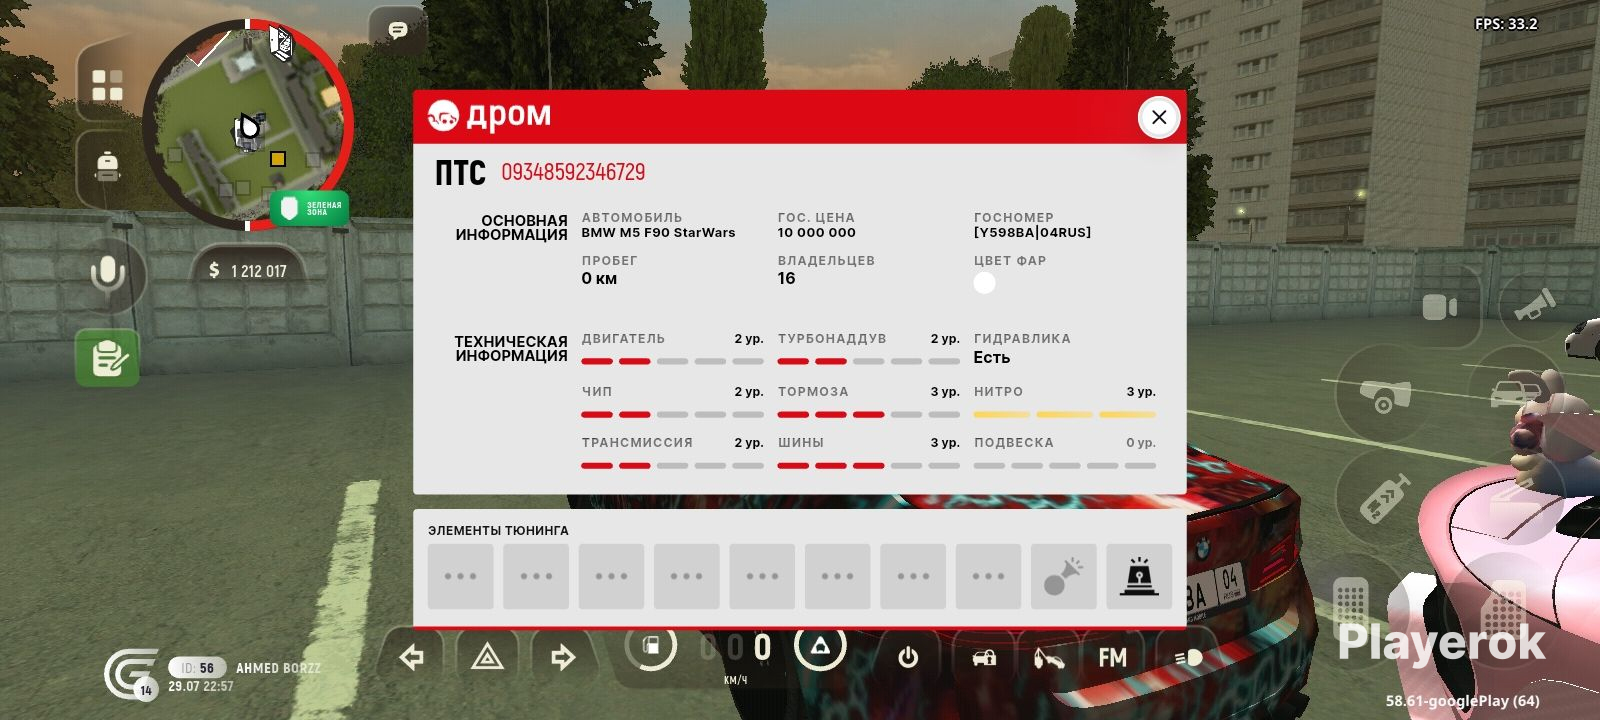Image resolution: width=1600 pixels, height=720 pixels.
Task: Tap the trailer hitch icon
Action: click(1385, 396)
